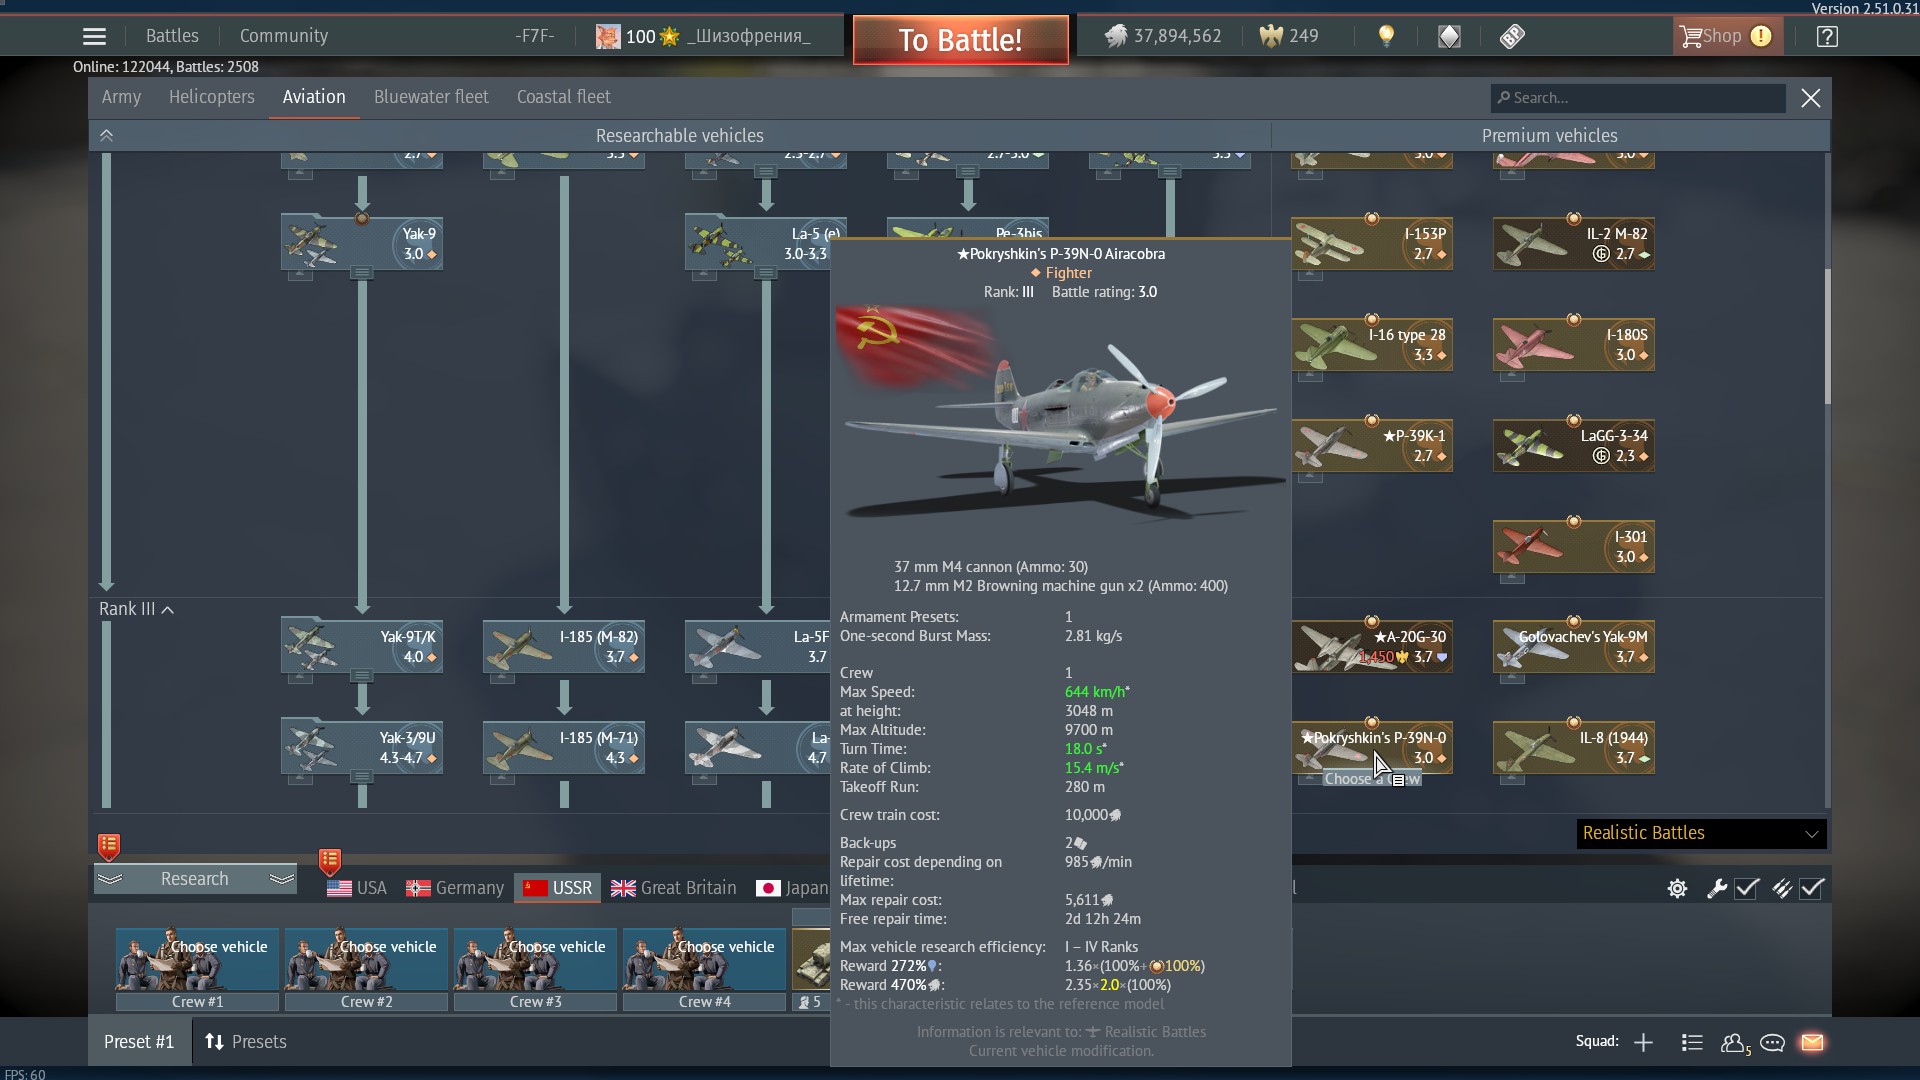Click the lightbulb tips icon

click(x=1386, y=37)
